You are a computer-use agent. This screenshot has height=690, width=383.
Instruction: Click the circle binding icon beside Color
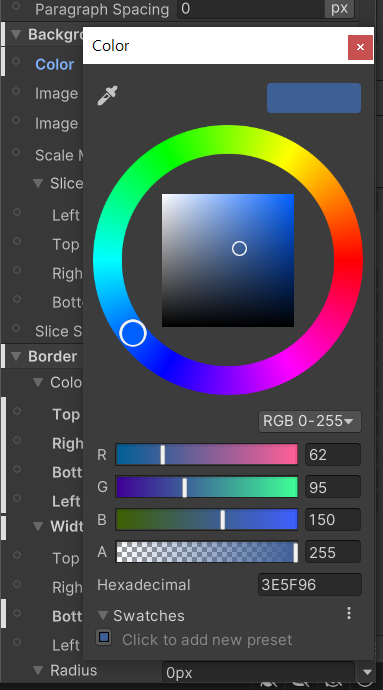pyautogui.click(x=16, y=61)
